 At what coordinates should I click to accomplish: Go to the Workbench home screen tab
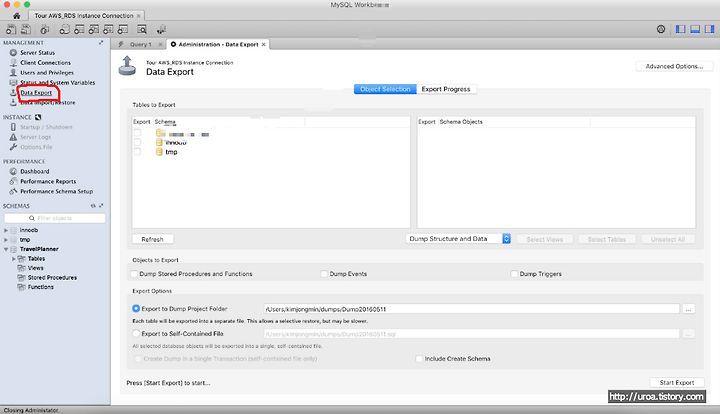tap(17, 16)
